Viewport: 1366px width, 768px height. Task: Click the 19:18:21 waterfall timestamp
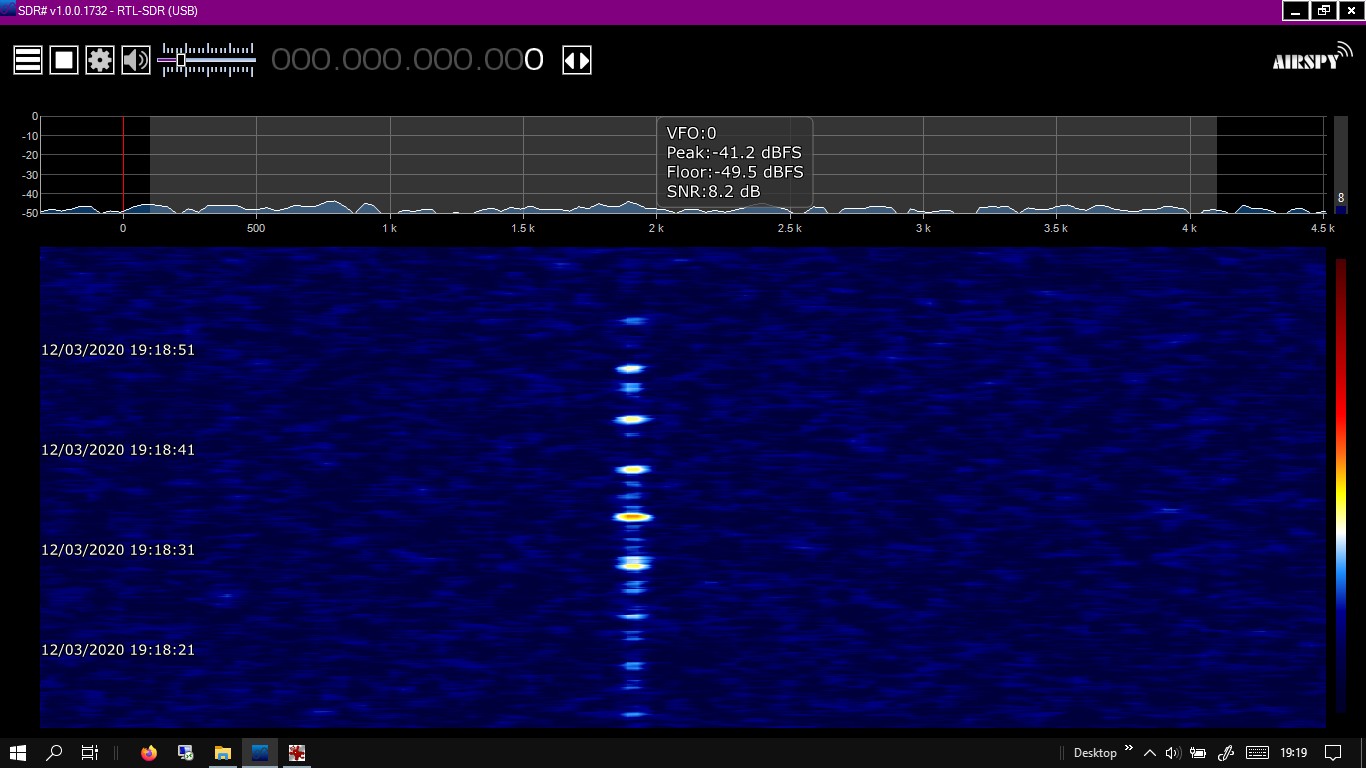click(x=118, y=650)
